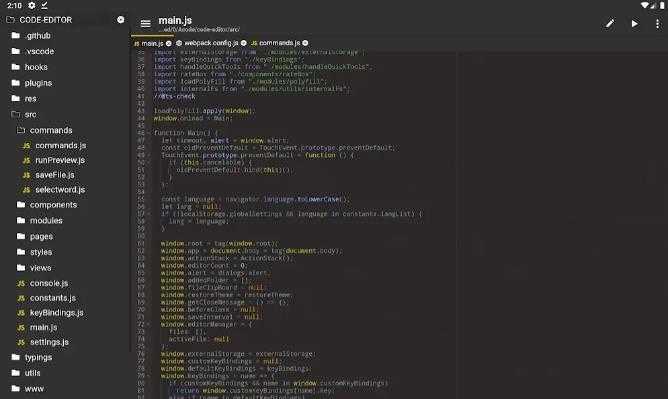
Task: Run the file with the play button
Action: coord(635,23)
